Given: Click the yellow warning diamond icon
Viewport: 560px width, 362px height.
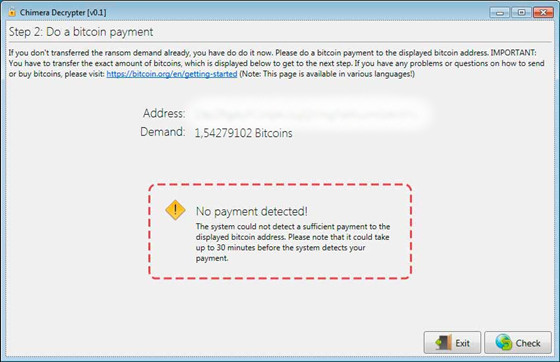Looking at the screenshot, I should (175, 210).
